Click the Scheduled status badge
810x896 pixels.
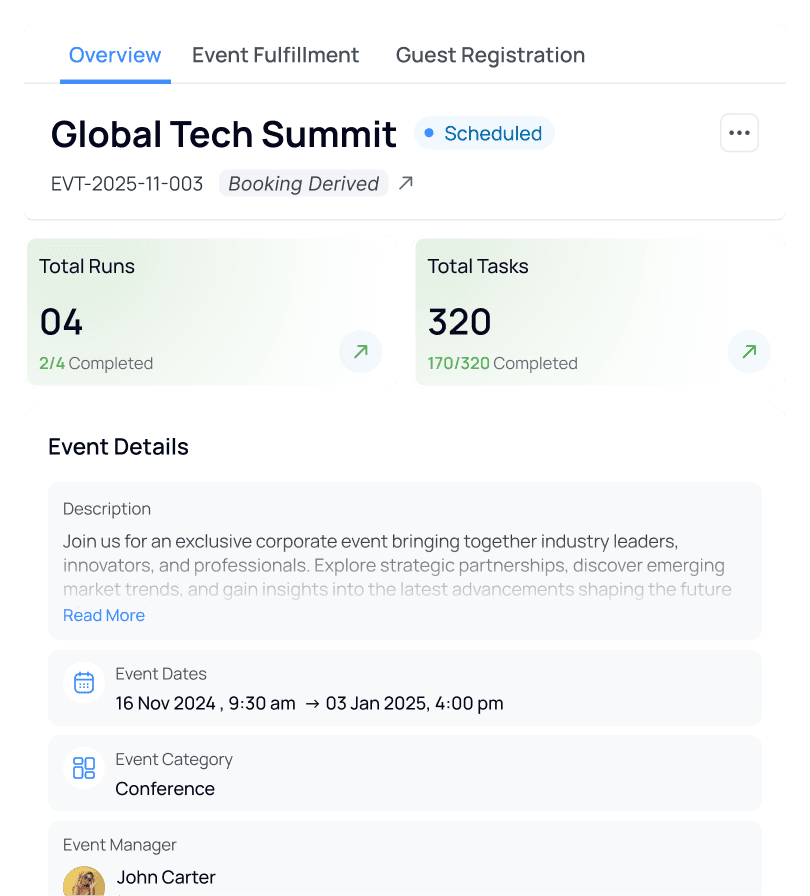484,132
